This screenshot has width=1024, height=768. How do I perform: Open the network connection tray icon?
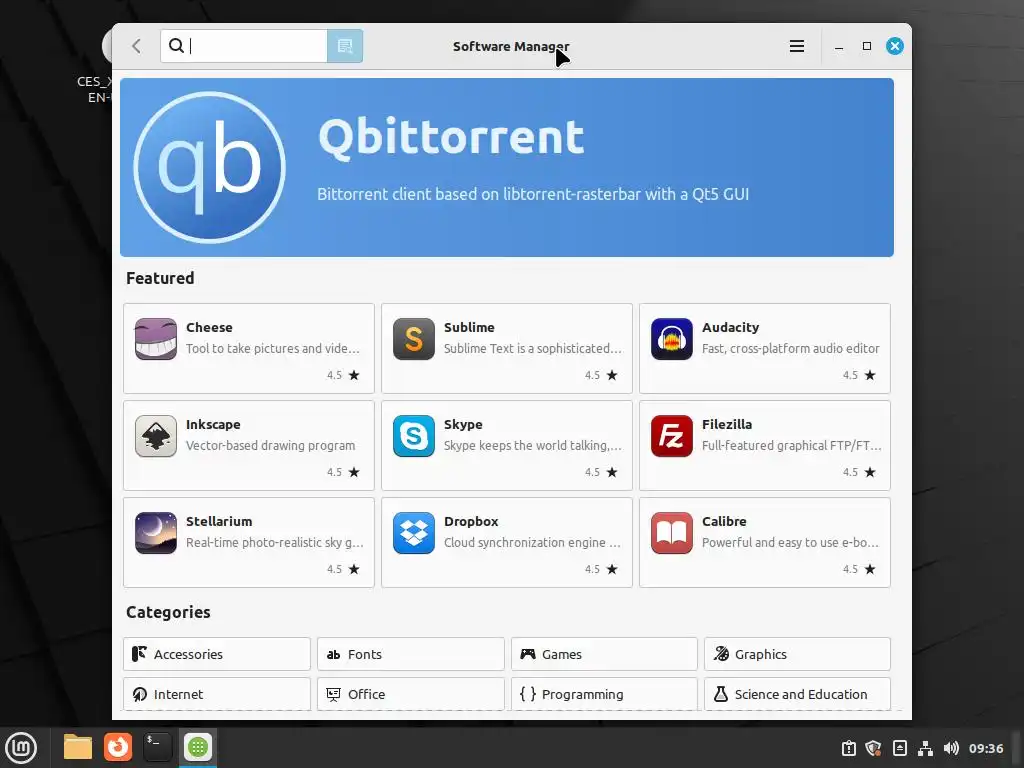pyautogui.click(x=925, y=748)
